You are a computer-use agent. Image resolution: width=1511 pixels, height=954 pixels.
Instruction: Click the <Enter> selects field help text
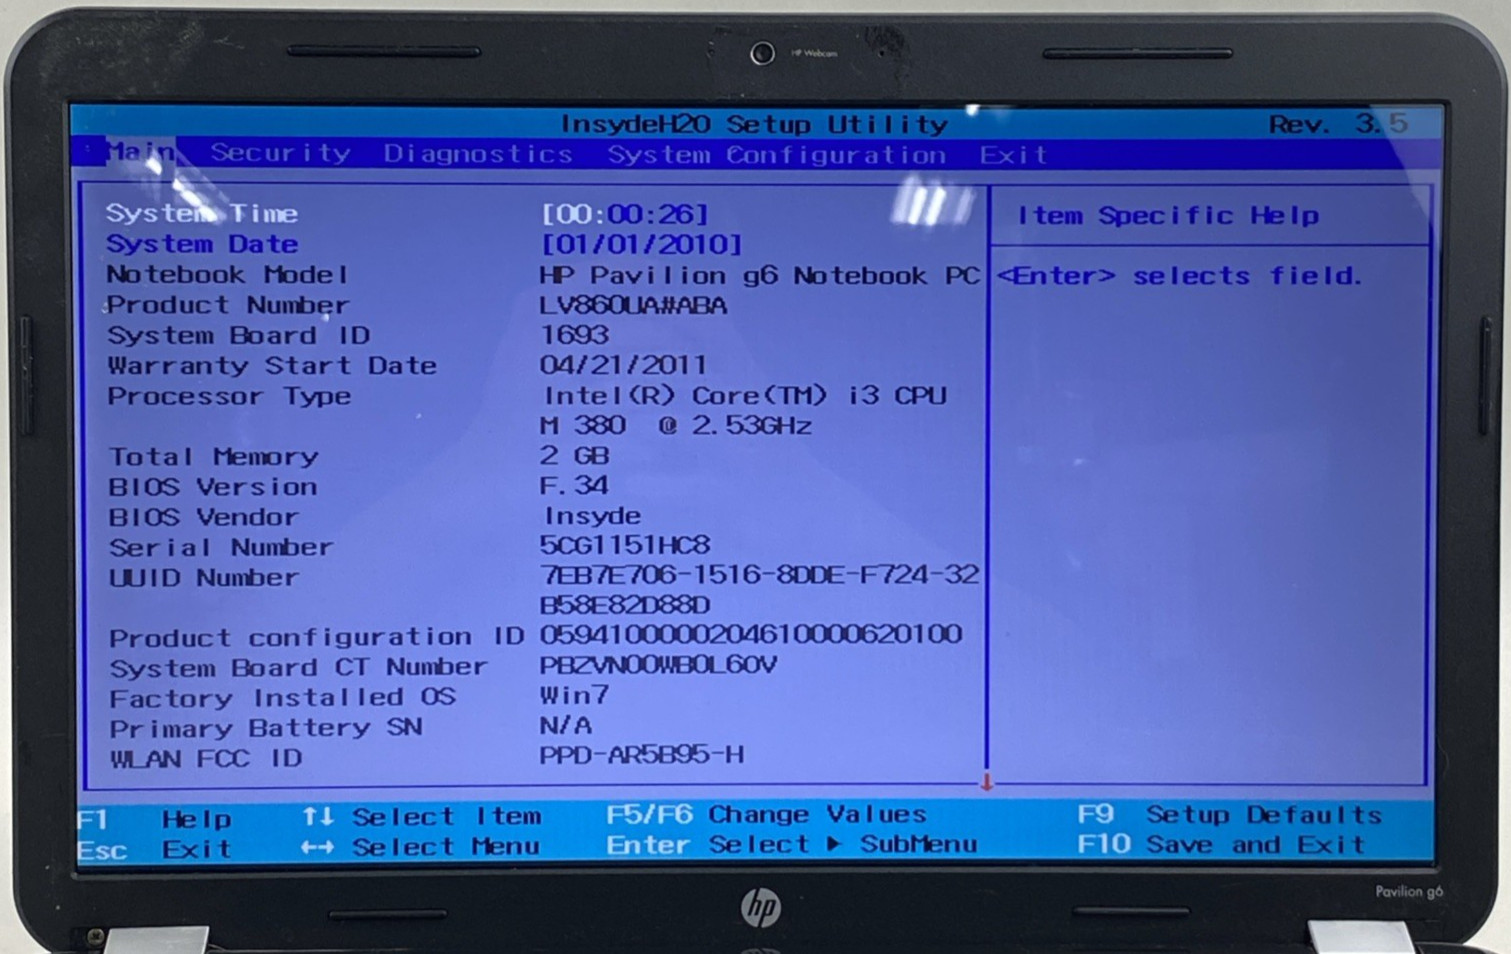[1180, 276]
